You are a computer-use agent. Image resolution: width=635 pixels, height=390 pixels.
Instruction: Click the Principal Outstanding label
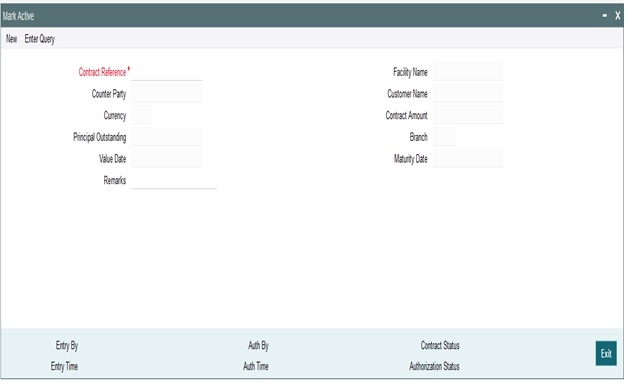click(x=100, y=137)
